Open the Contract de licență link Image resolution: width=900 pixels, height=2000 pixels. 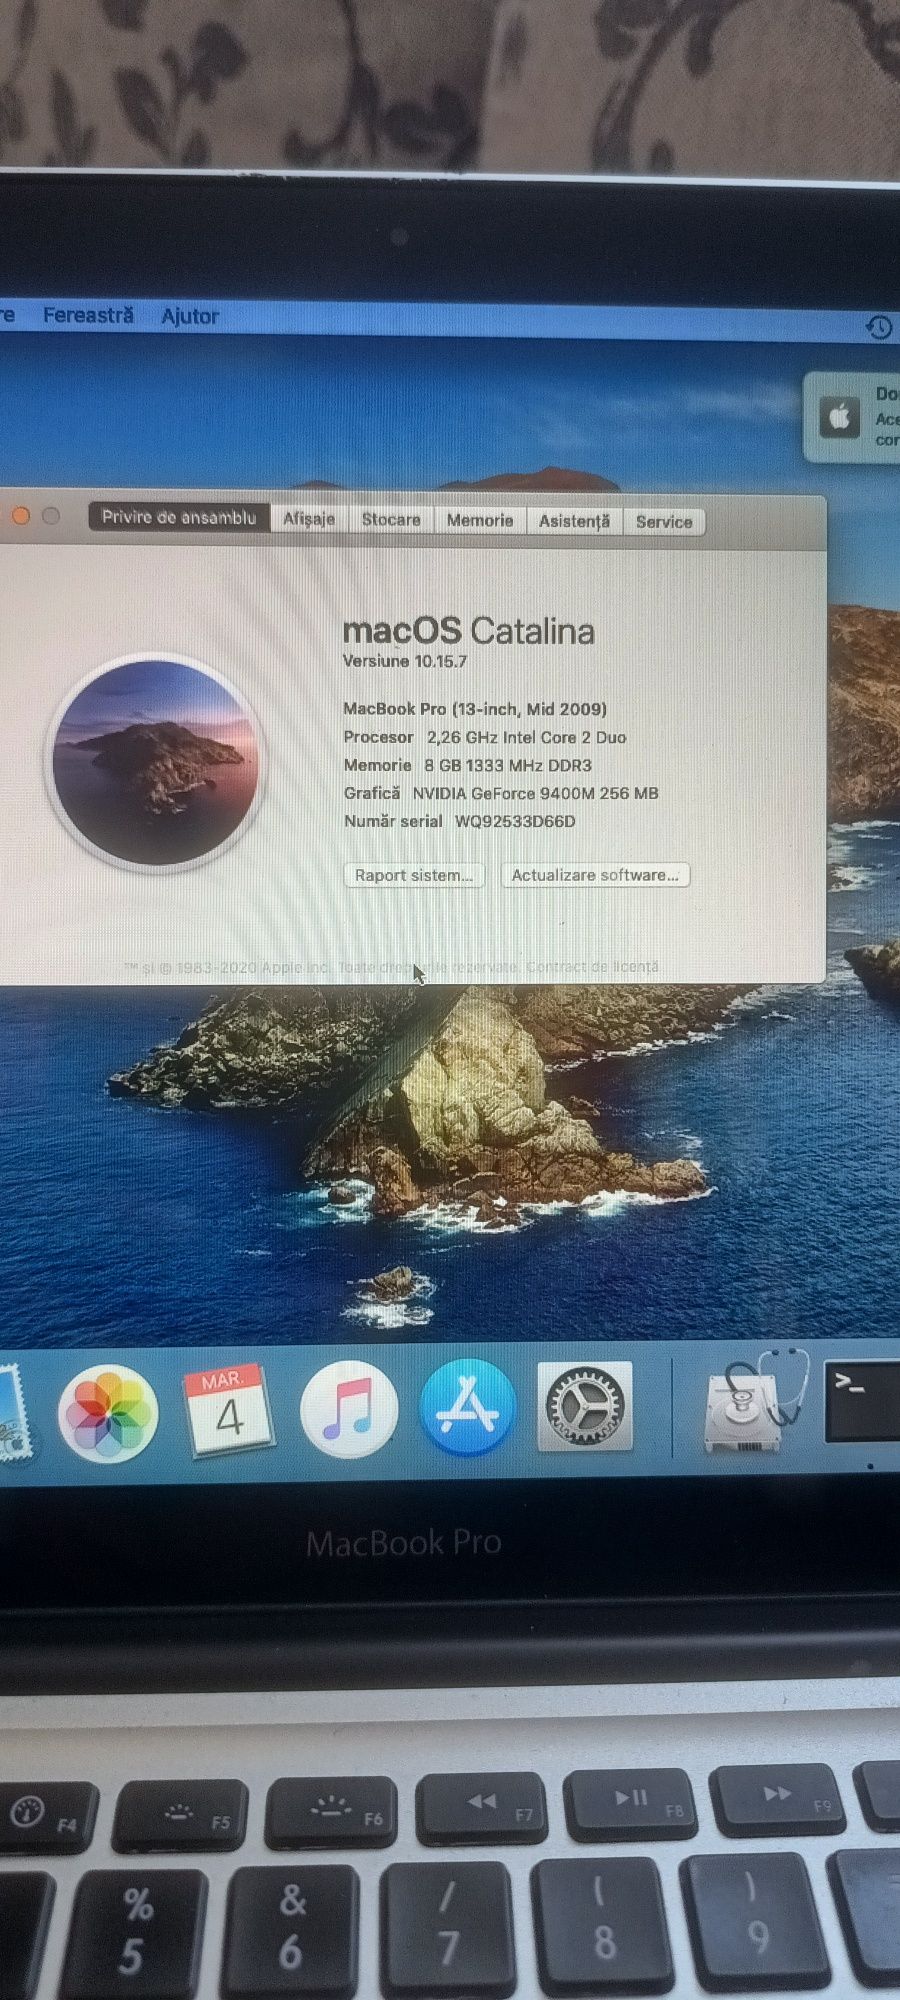pyautogui.click(x=592, y=967)
